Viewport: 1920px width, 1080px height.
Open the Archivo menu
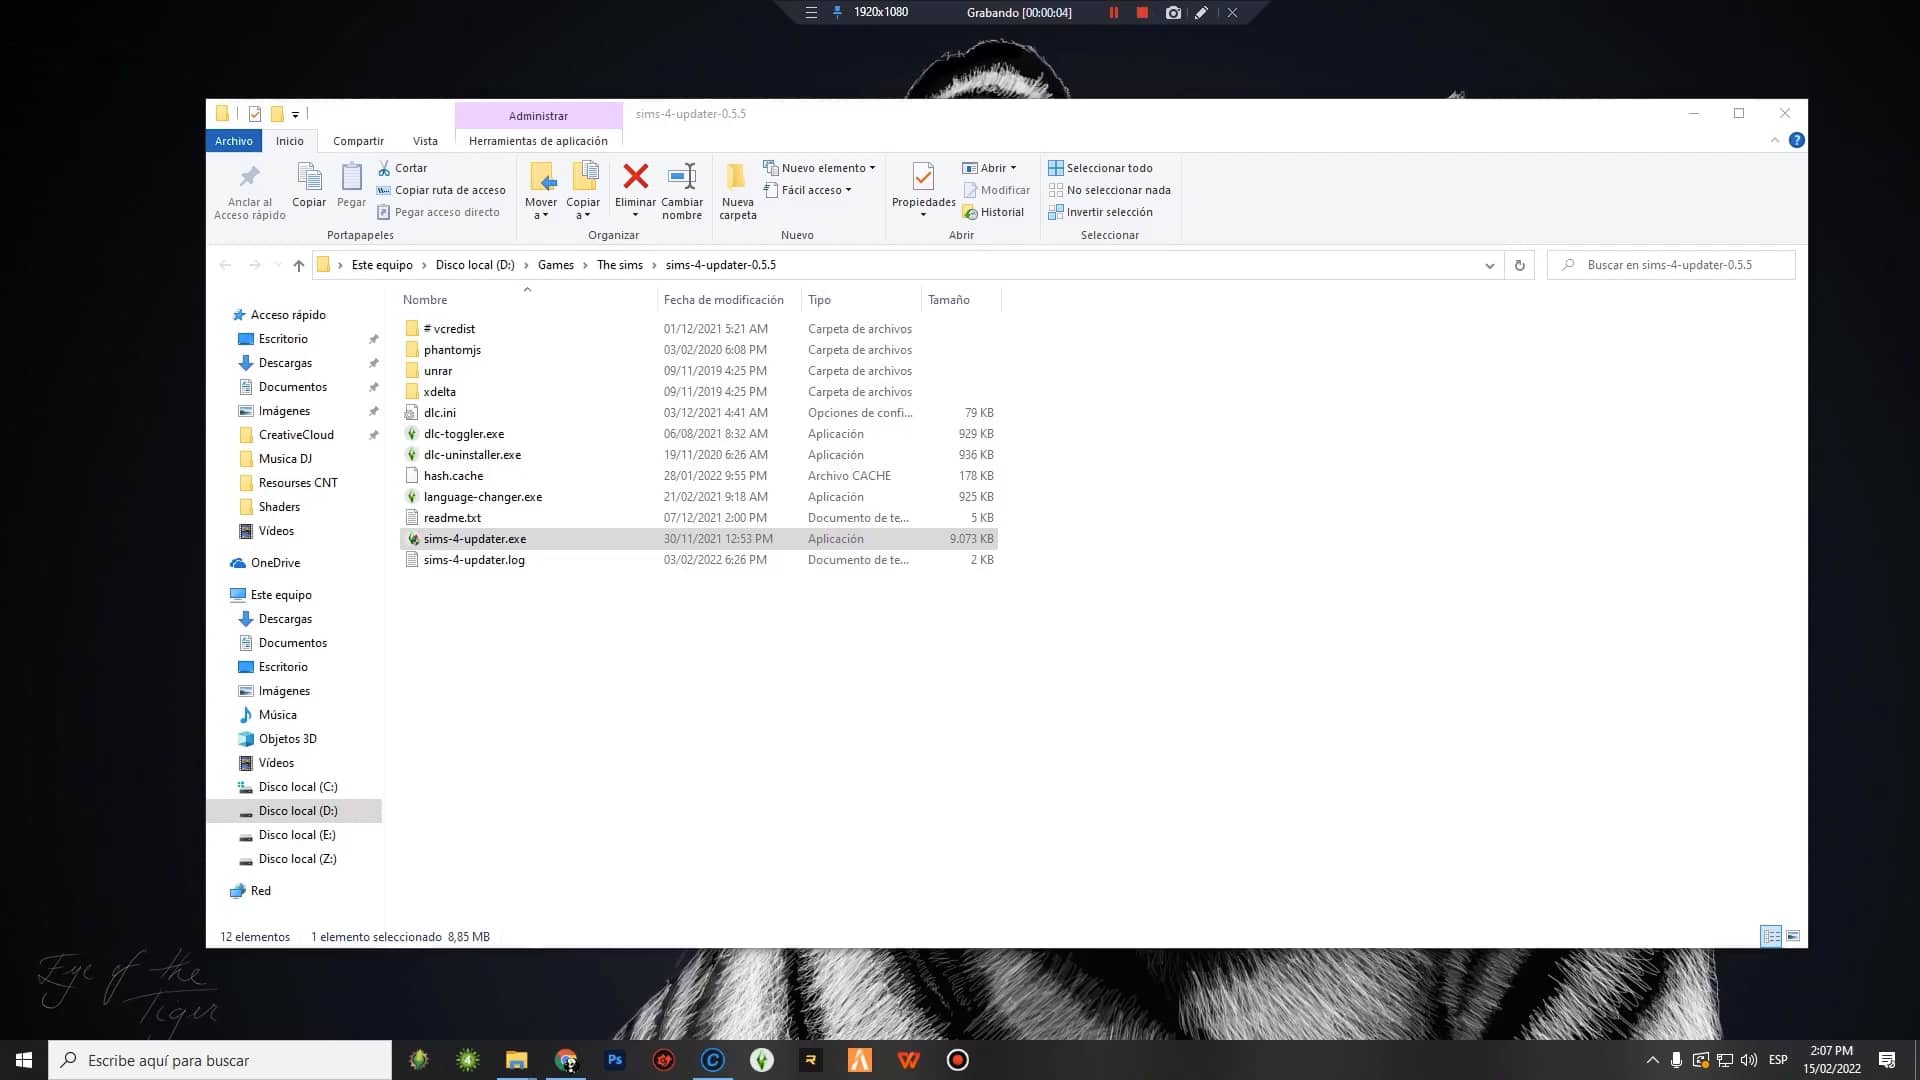pyautogui.click(x=233, y=140)
